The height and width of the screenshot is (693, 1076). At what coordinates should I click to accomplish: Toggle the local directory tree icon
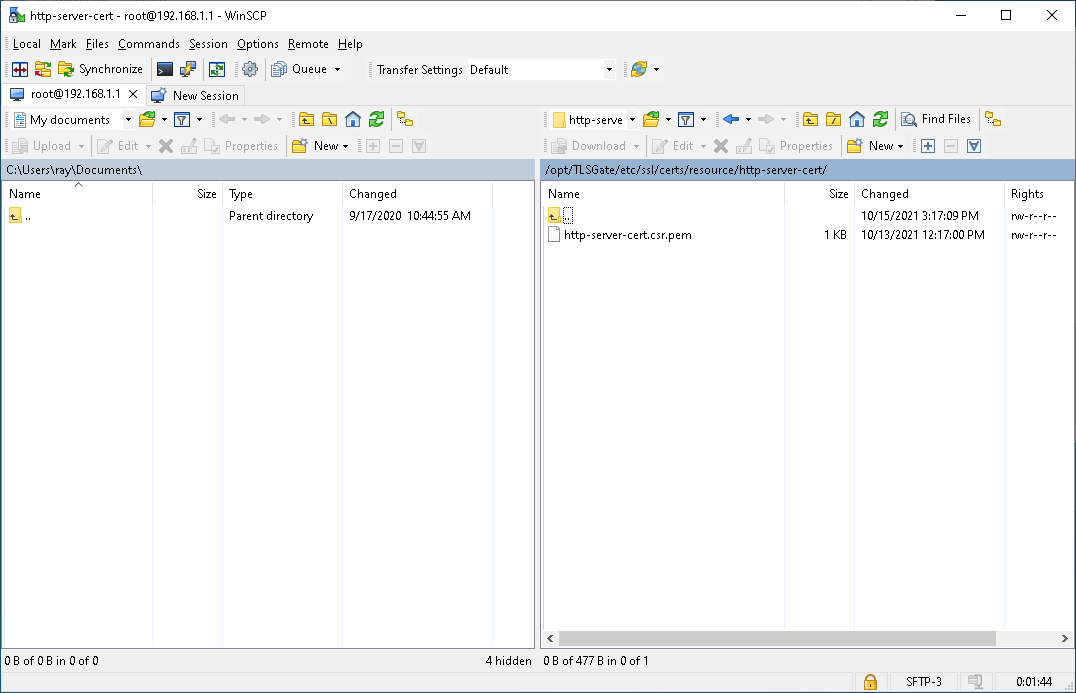(x=405, y=119)
